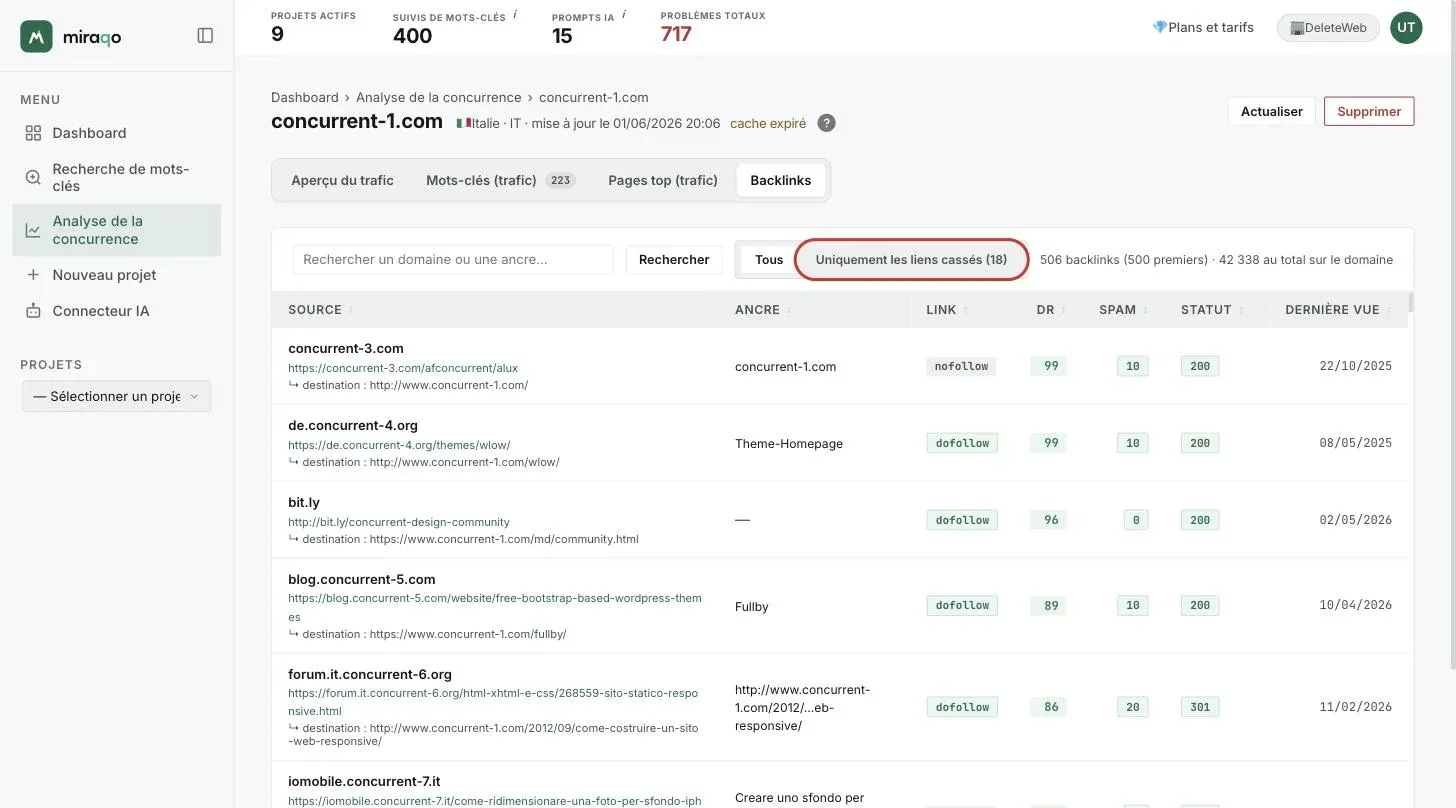This screenshot has height=808, width=1456.
Task: Click nofollow badge in concurrent-3.com row
Action: 961,367
